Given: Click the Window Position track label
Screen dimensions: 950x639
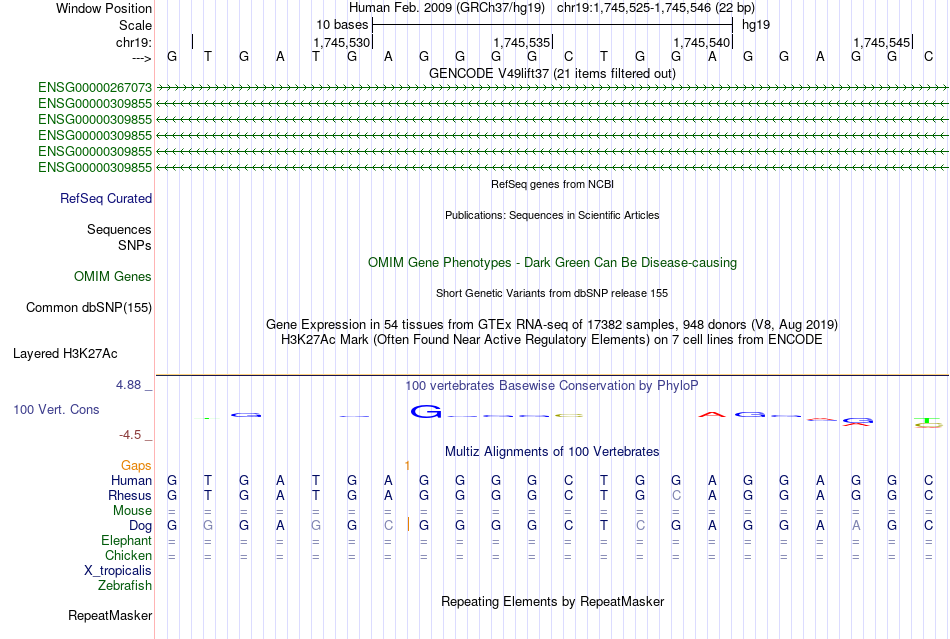Looking at the screenshot, I should coord(104,8).
